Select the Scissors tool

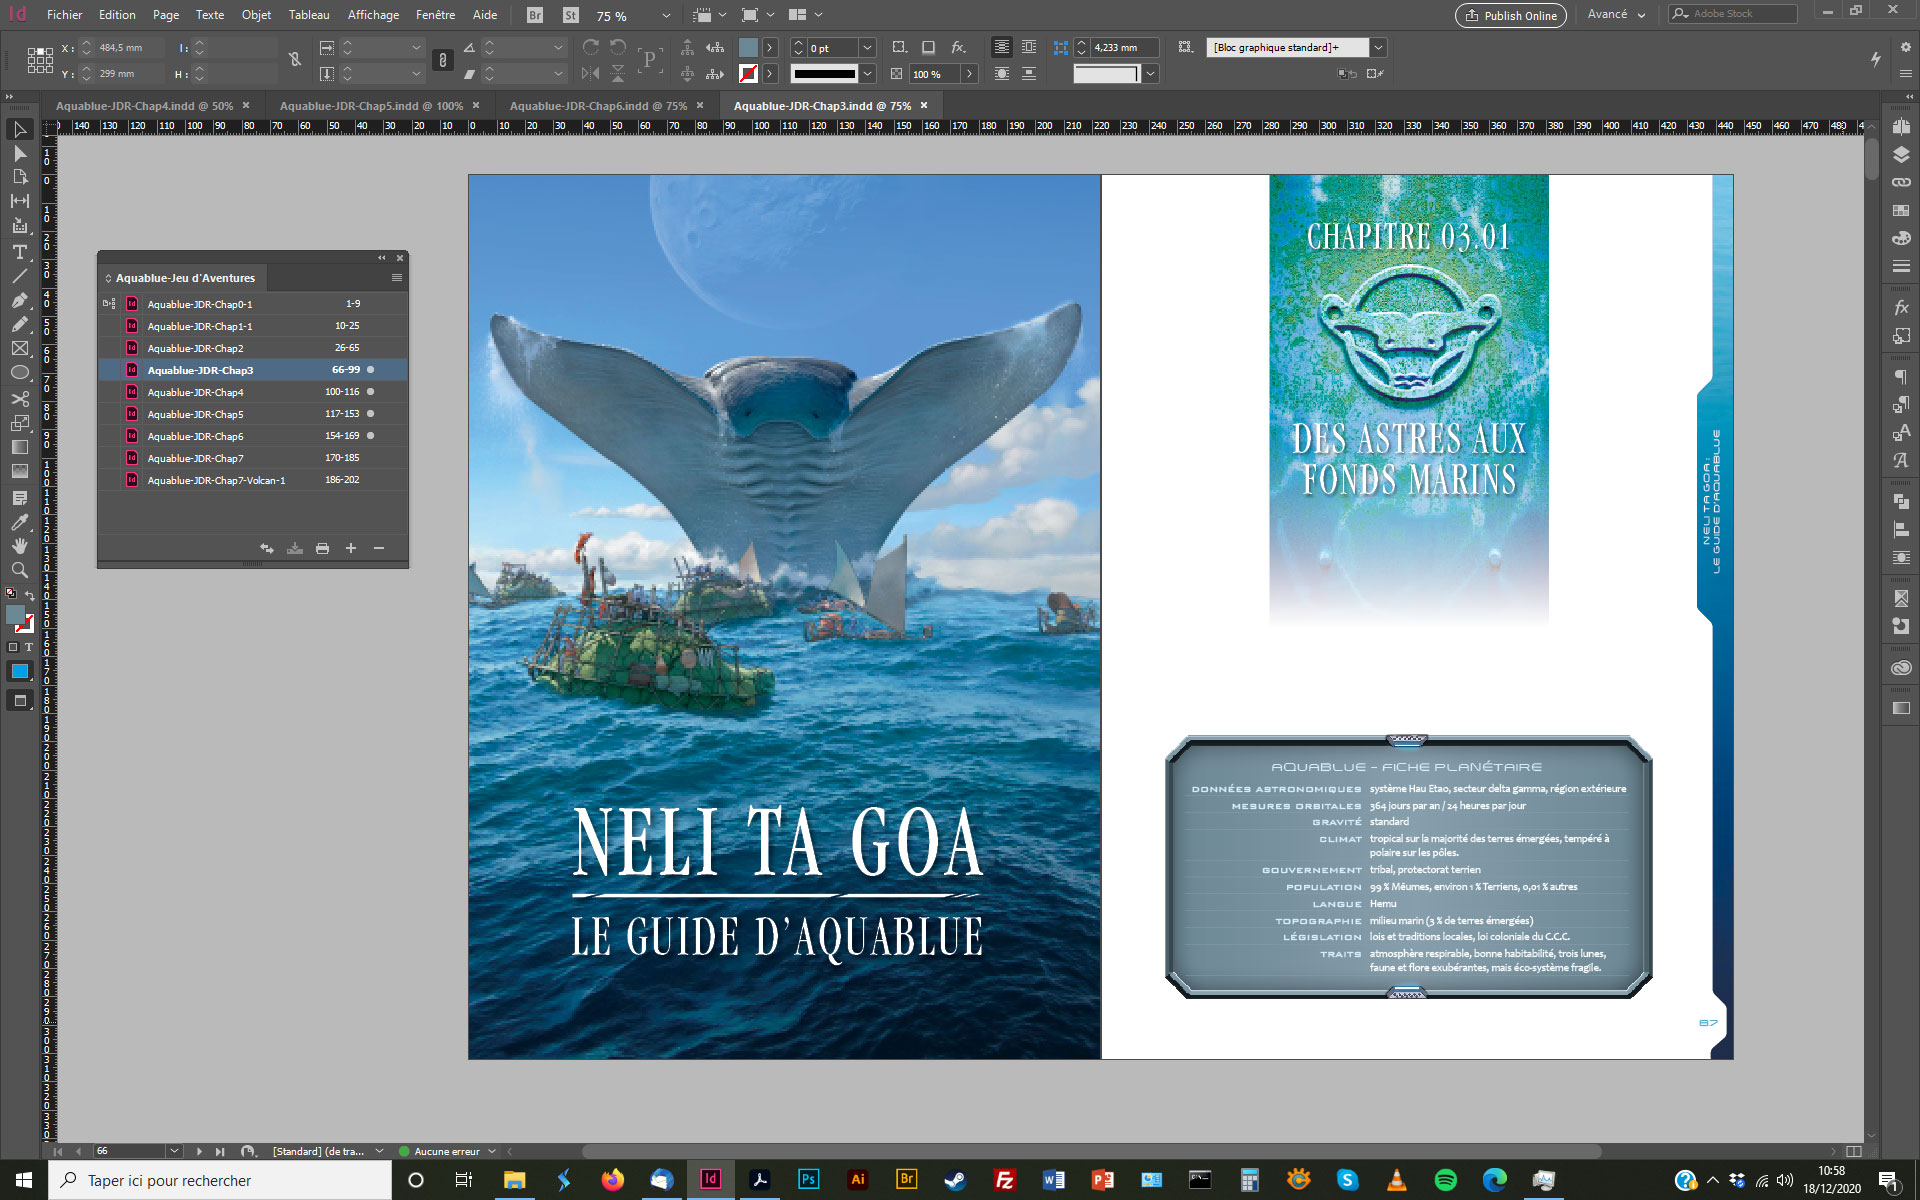pyautogui.click(x=19, y=398)
